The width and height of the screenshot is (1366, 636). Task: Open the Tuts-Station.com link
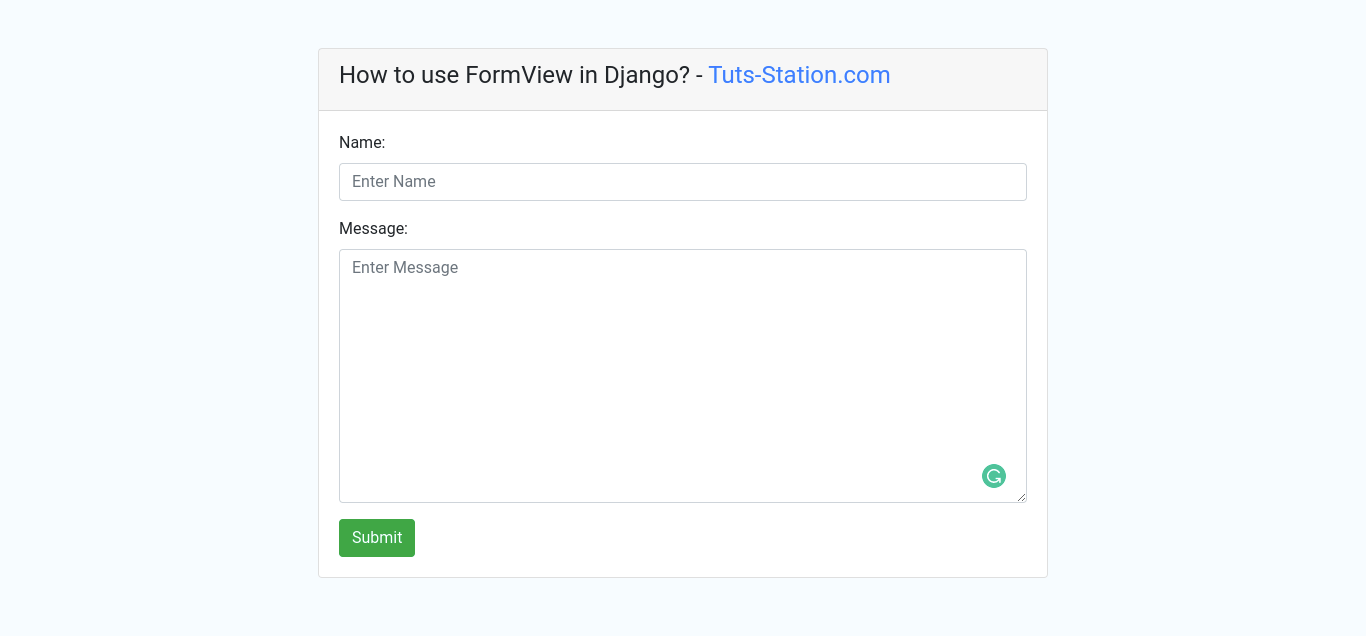pyautogui.click(x=799, y=75)
